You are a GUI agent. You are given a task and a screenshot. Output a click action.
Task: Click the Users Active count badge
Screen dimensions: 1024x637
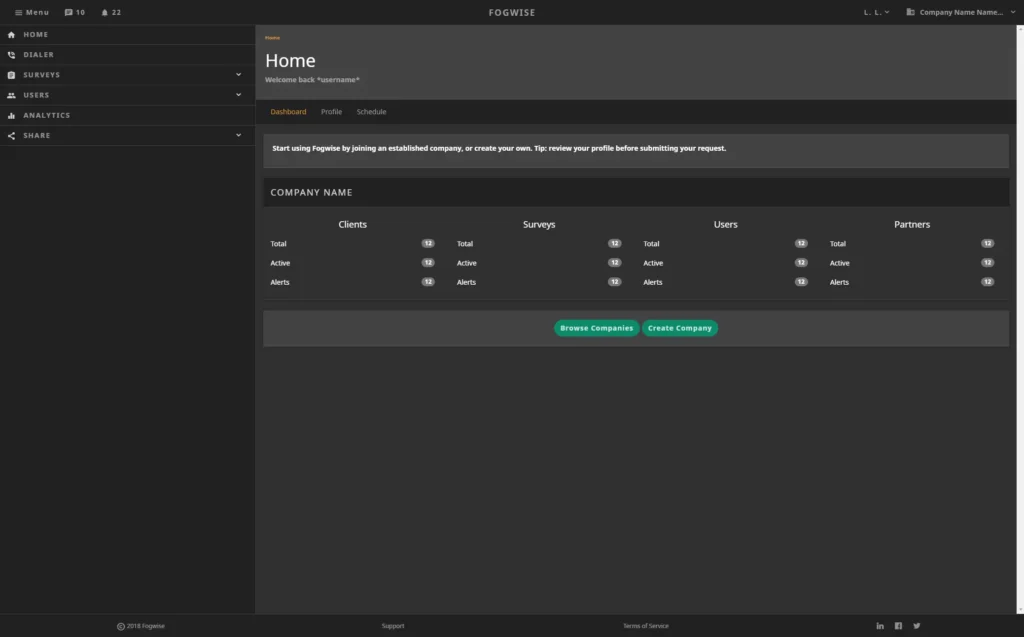coord(801,263)
